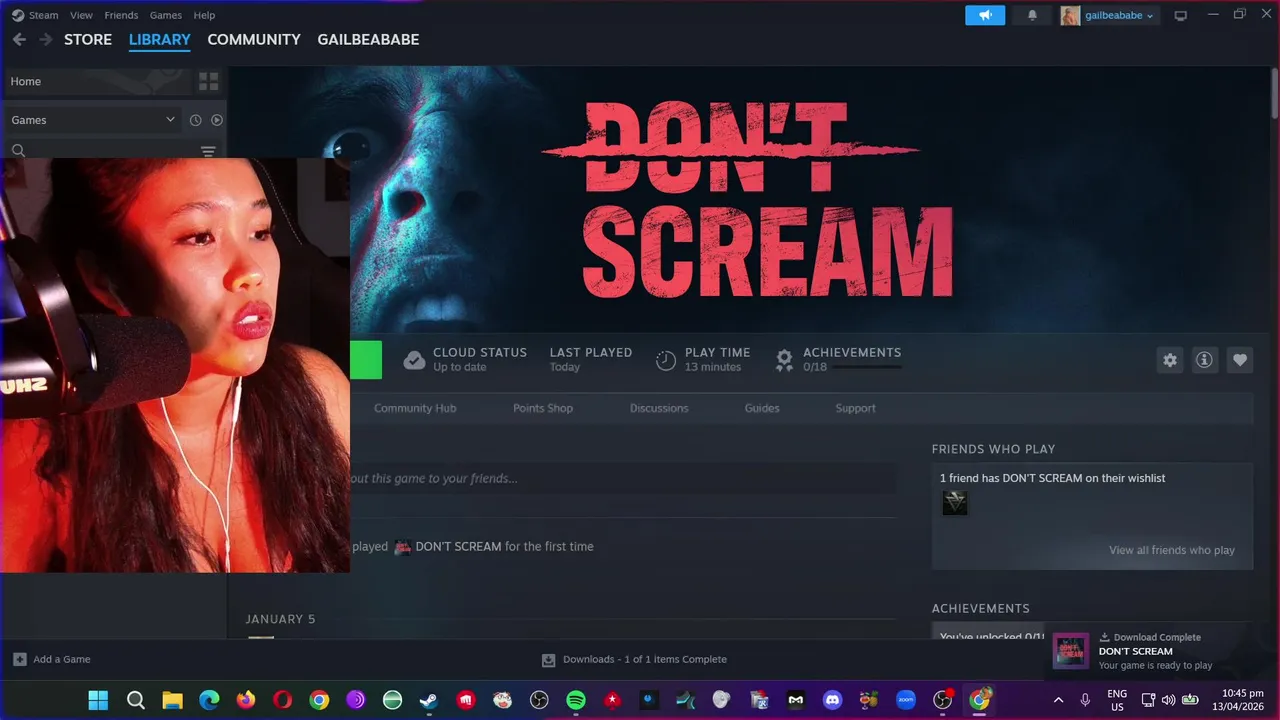
Task: Open the Discussions link
Action: [x=659, y=408]
